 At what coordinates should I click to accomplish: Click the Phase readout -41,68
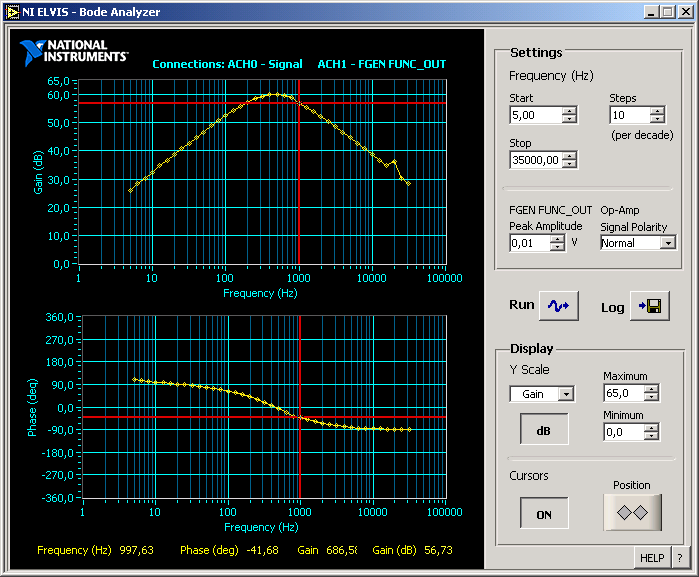click(x=263, y=550)
